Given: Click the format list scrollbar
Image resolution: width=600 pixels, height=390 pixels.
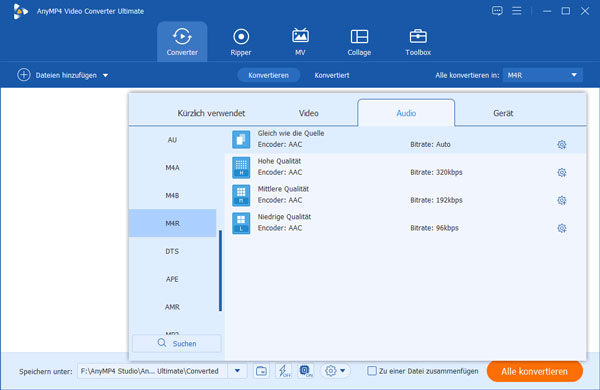Looking at the screenshot, I should (x=220, y=271).
